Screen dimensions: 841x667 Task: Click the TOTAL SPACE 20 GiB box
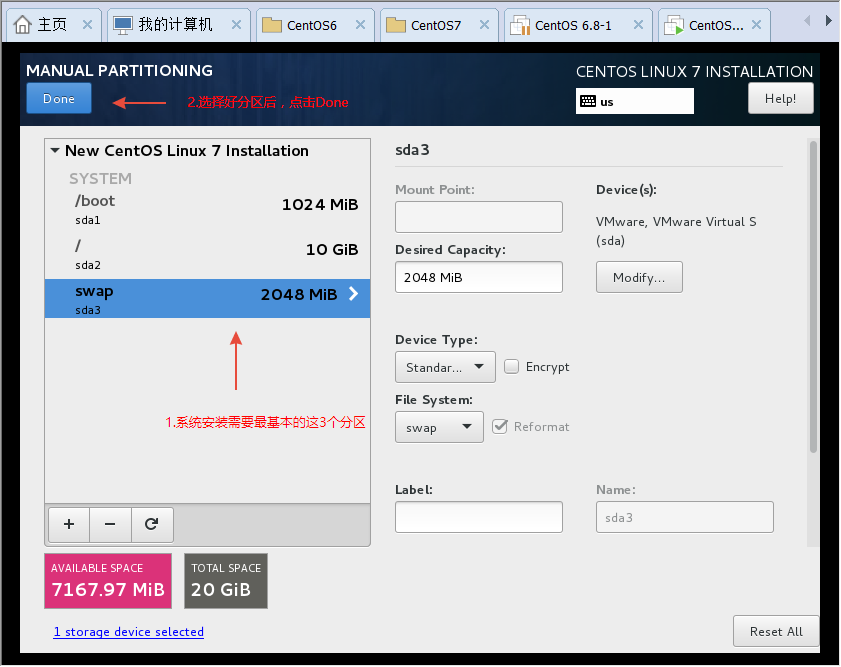click(x=226, y=581)
